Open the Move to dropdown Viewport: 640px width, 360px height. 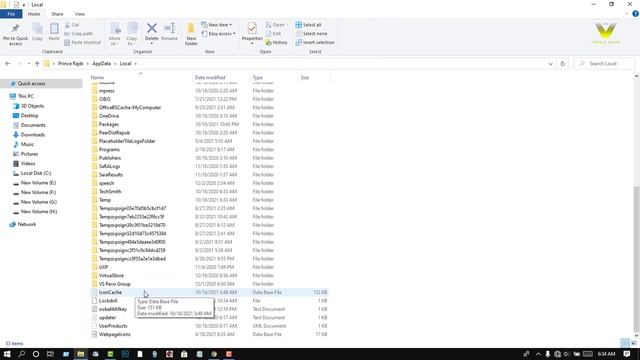click(115, 34)
